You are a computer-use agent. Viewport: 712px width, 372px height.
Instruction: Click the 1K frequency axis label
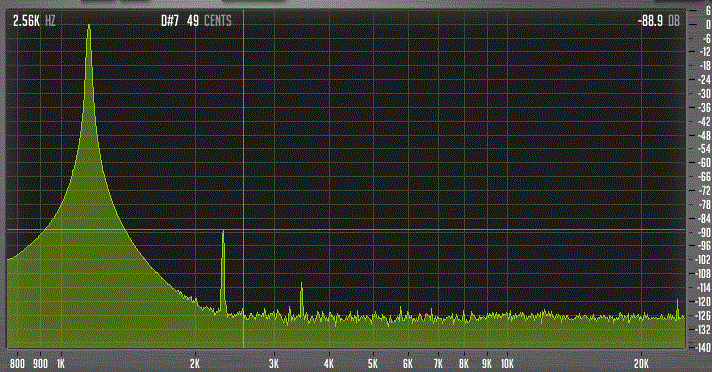(61, 364)
